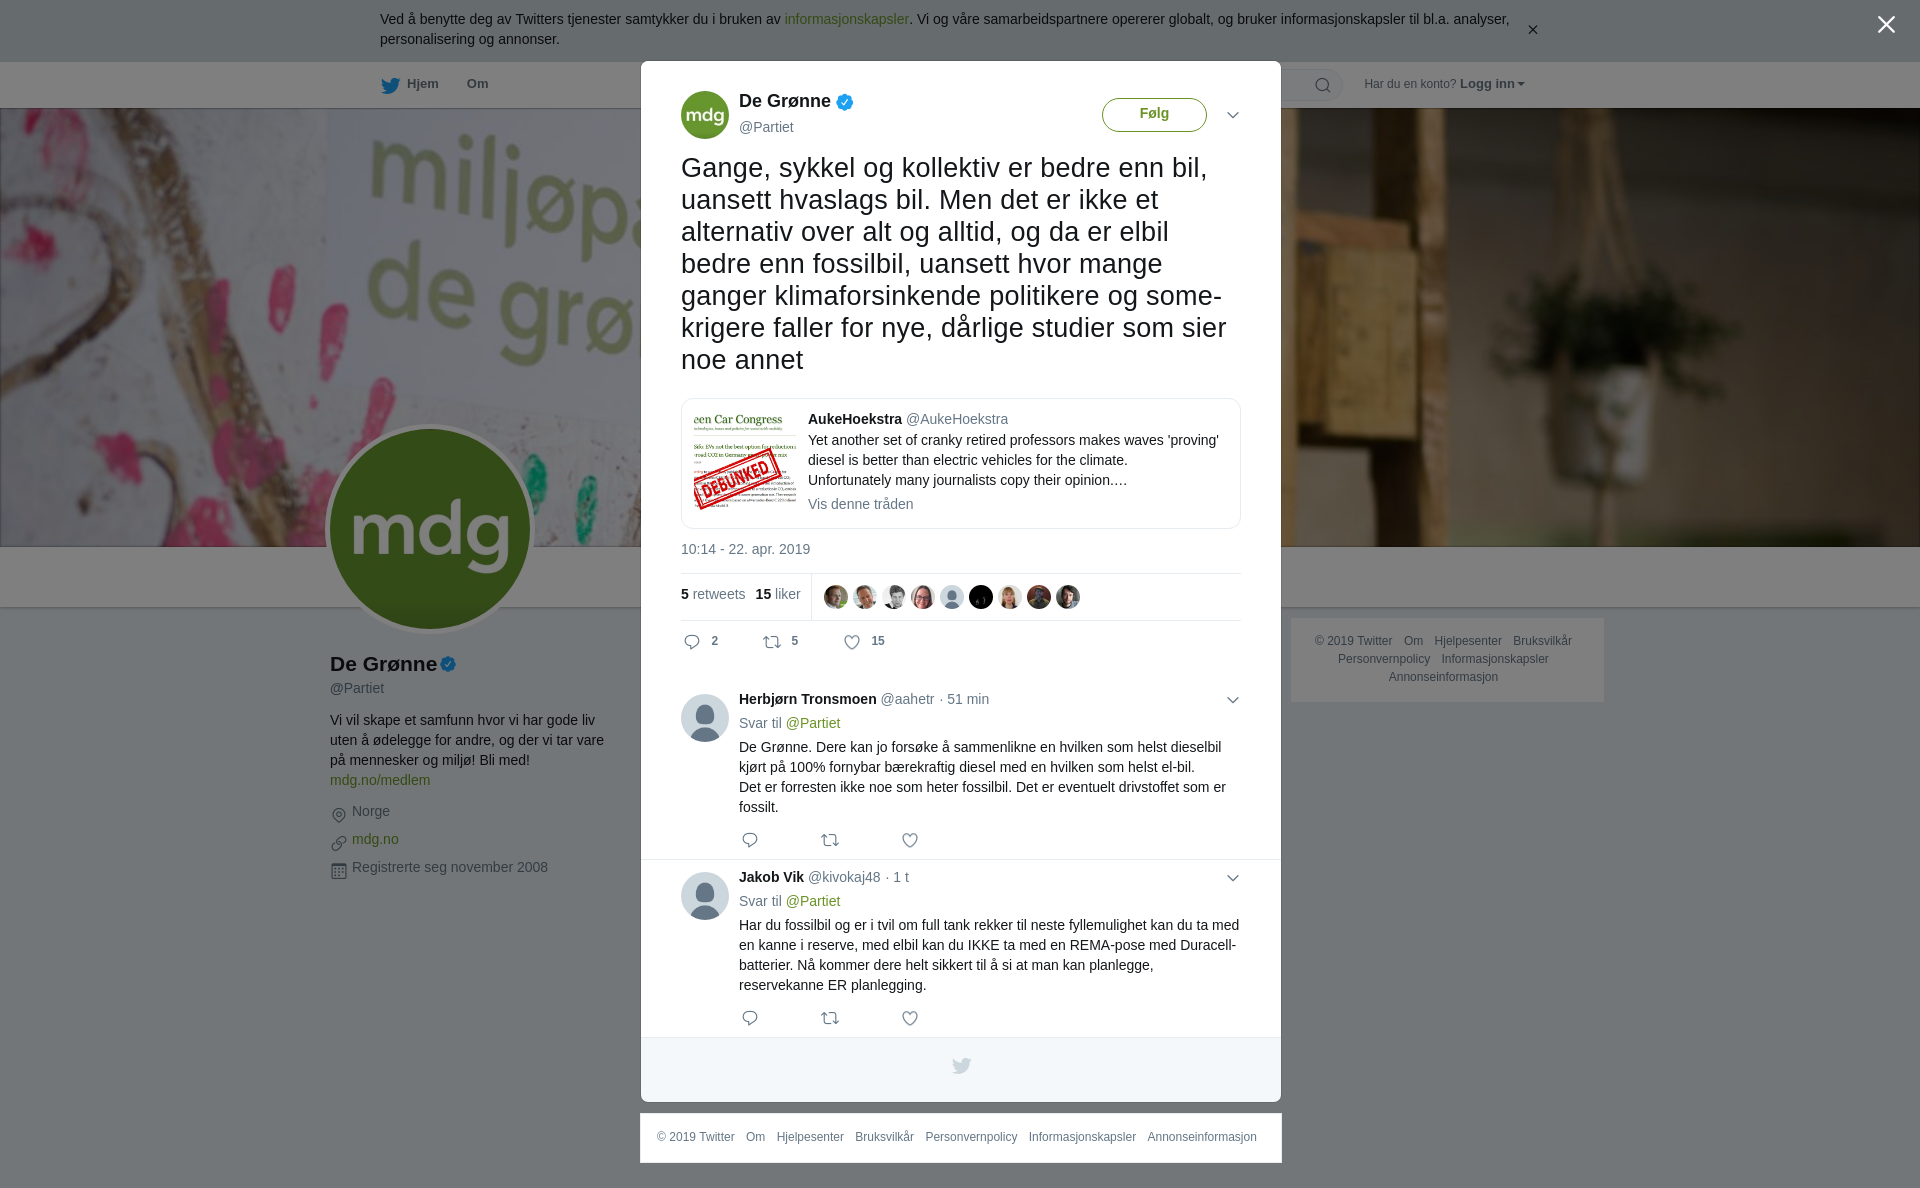Dismiss the cookie notice banner
Image resolution: width=1920 pixels, height=1188 pixels.
coord(1532,30)
